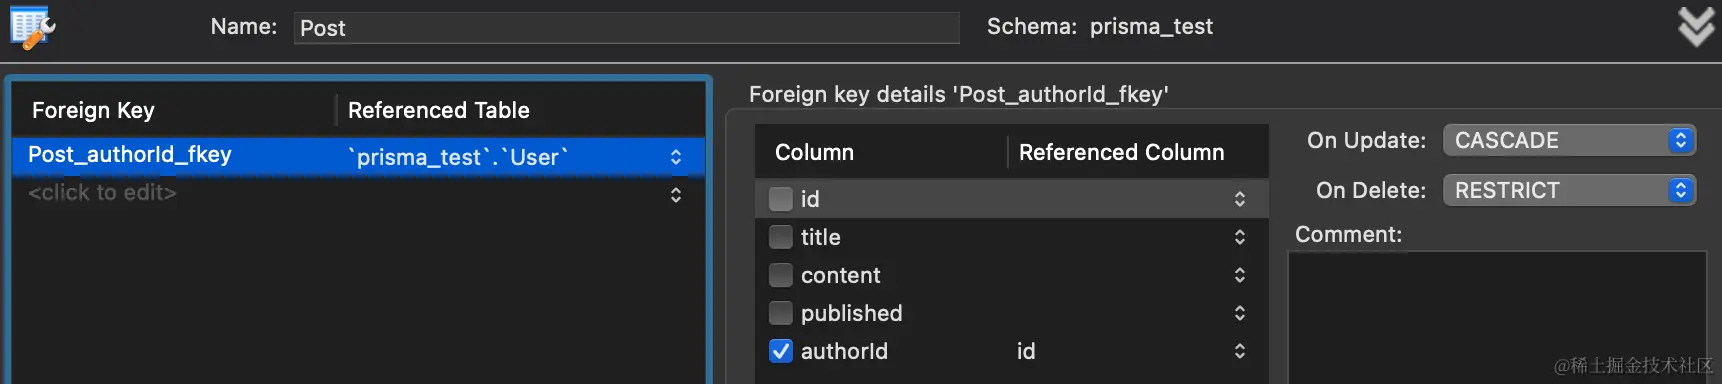
Task: Check the title column checkbox
Action: click(x=781, y=237)
